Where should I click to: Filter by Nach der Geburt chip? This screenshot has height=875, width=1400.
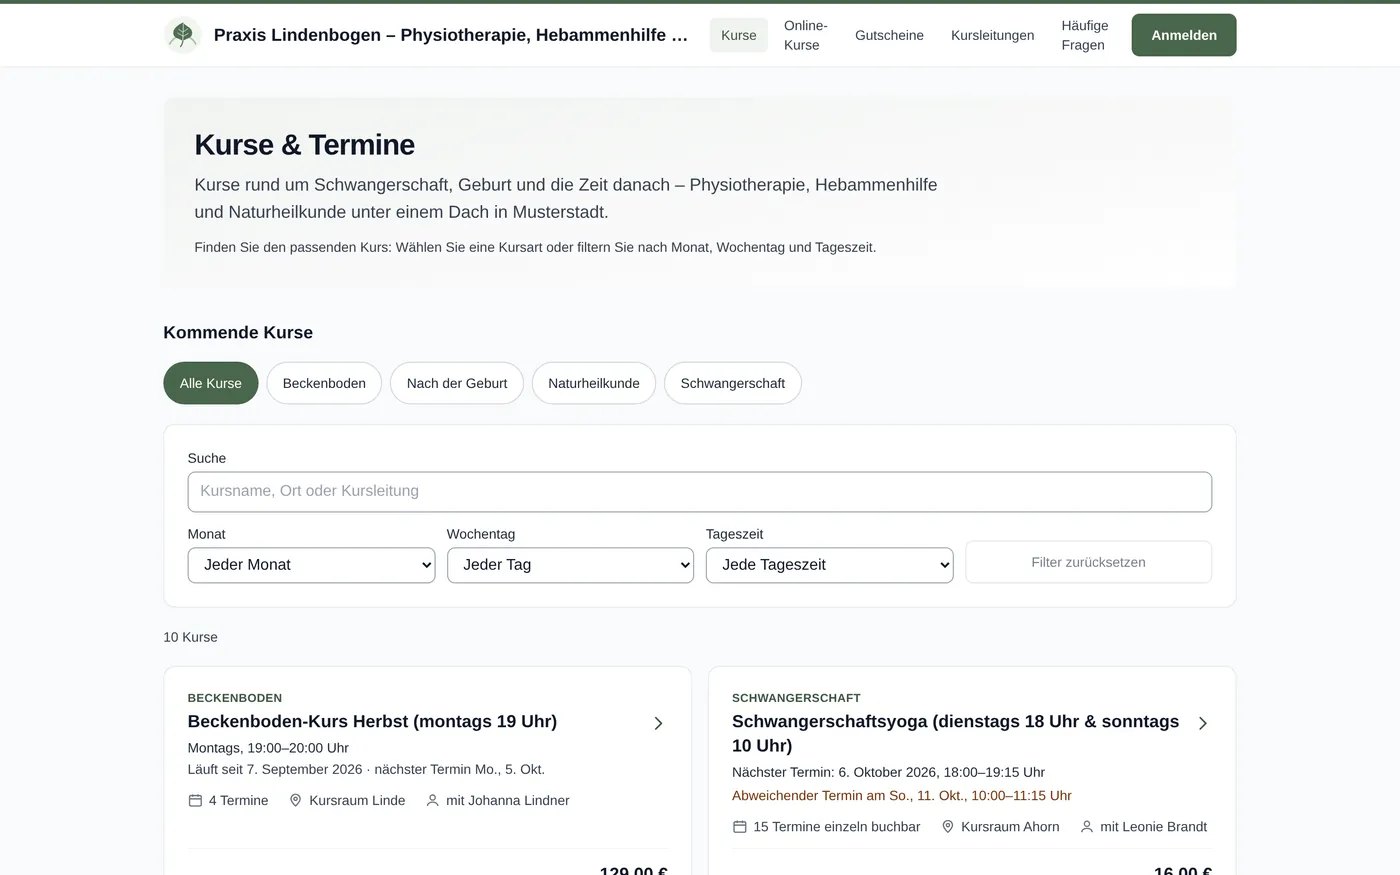click(457, 383)
